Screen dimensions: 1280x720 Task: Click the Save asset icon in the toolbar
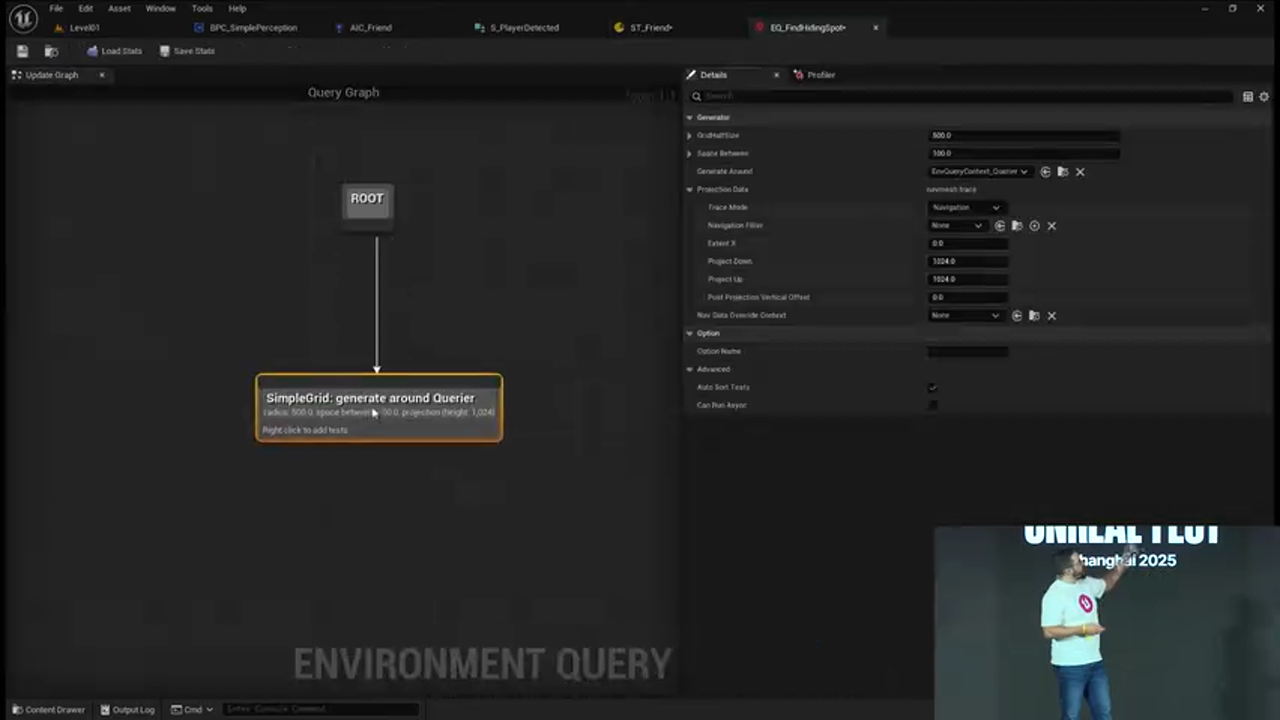pos(21,51)
